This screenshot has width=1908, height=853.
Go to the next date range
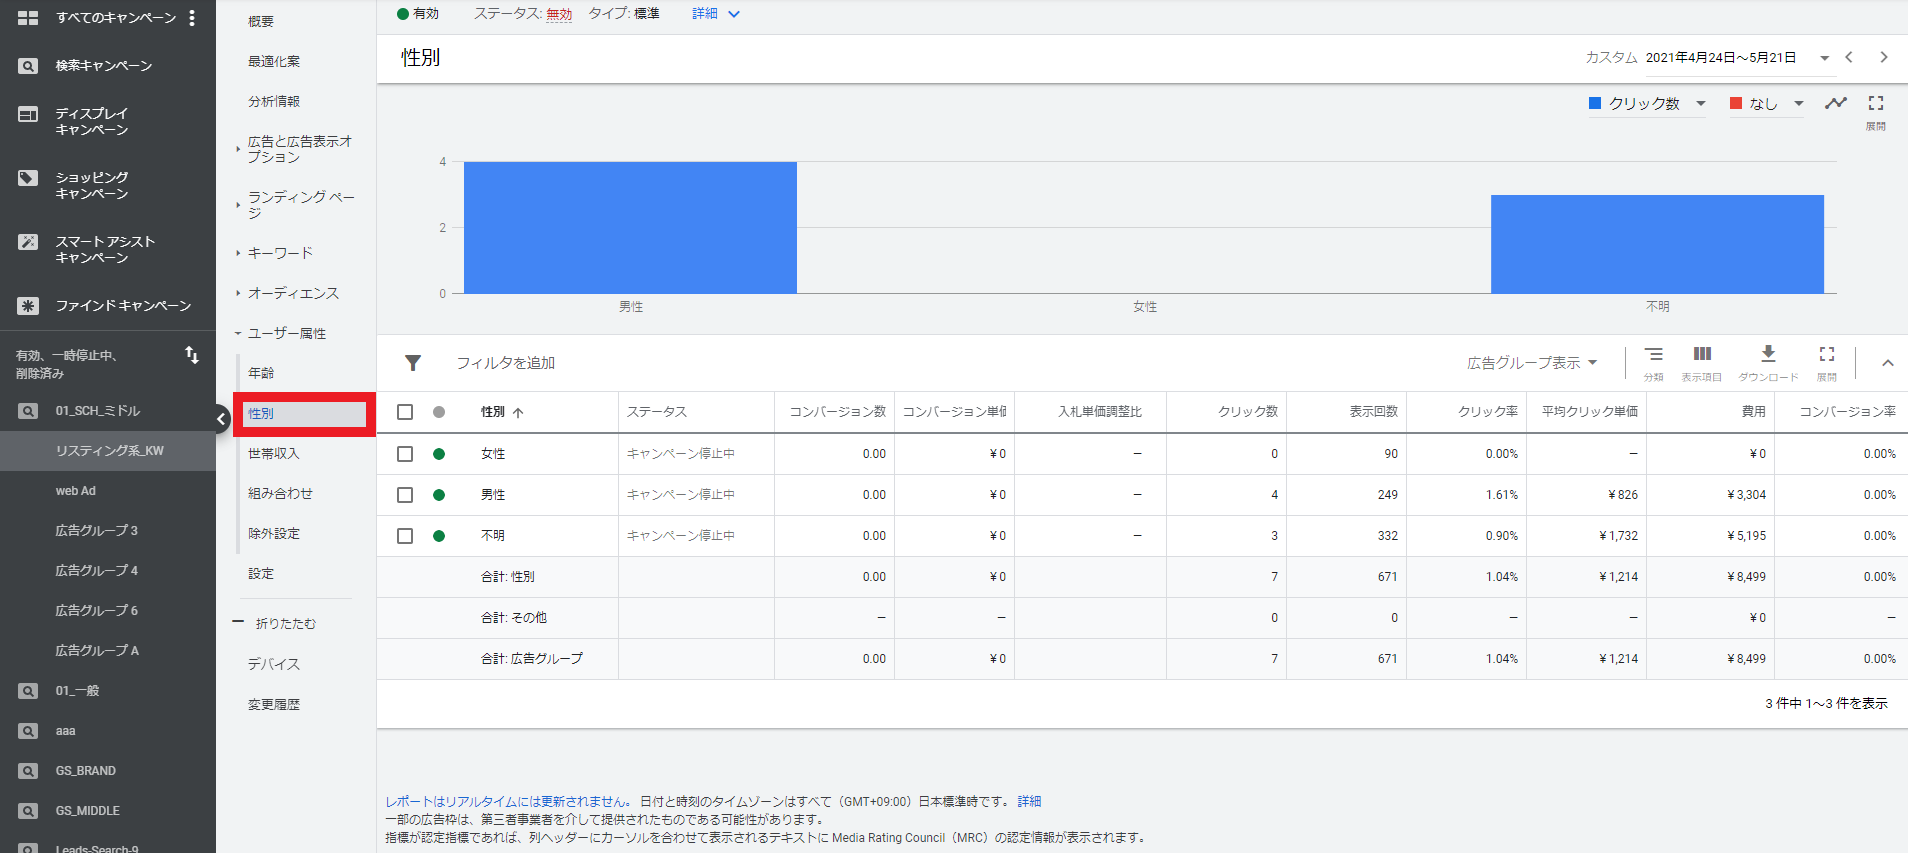coord(1884,57)
